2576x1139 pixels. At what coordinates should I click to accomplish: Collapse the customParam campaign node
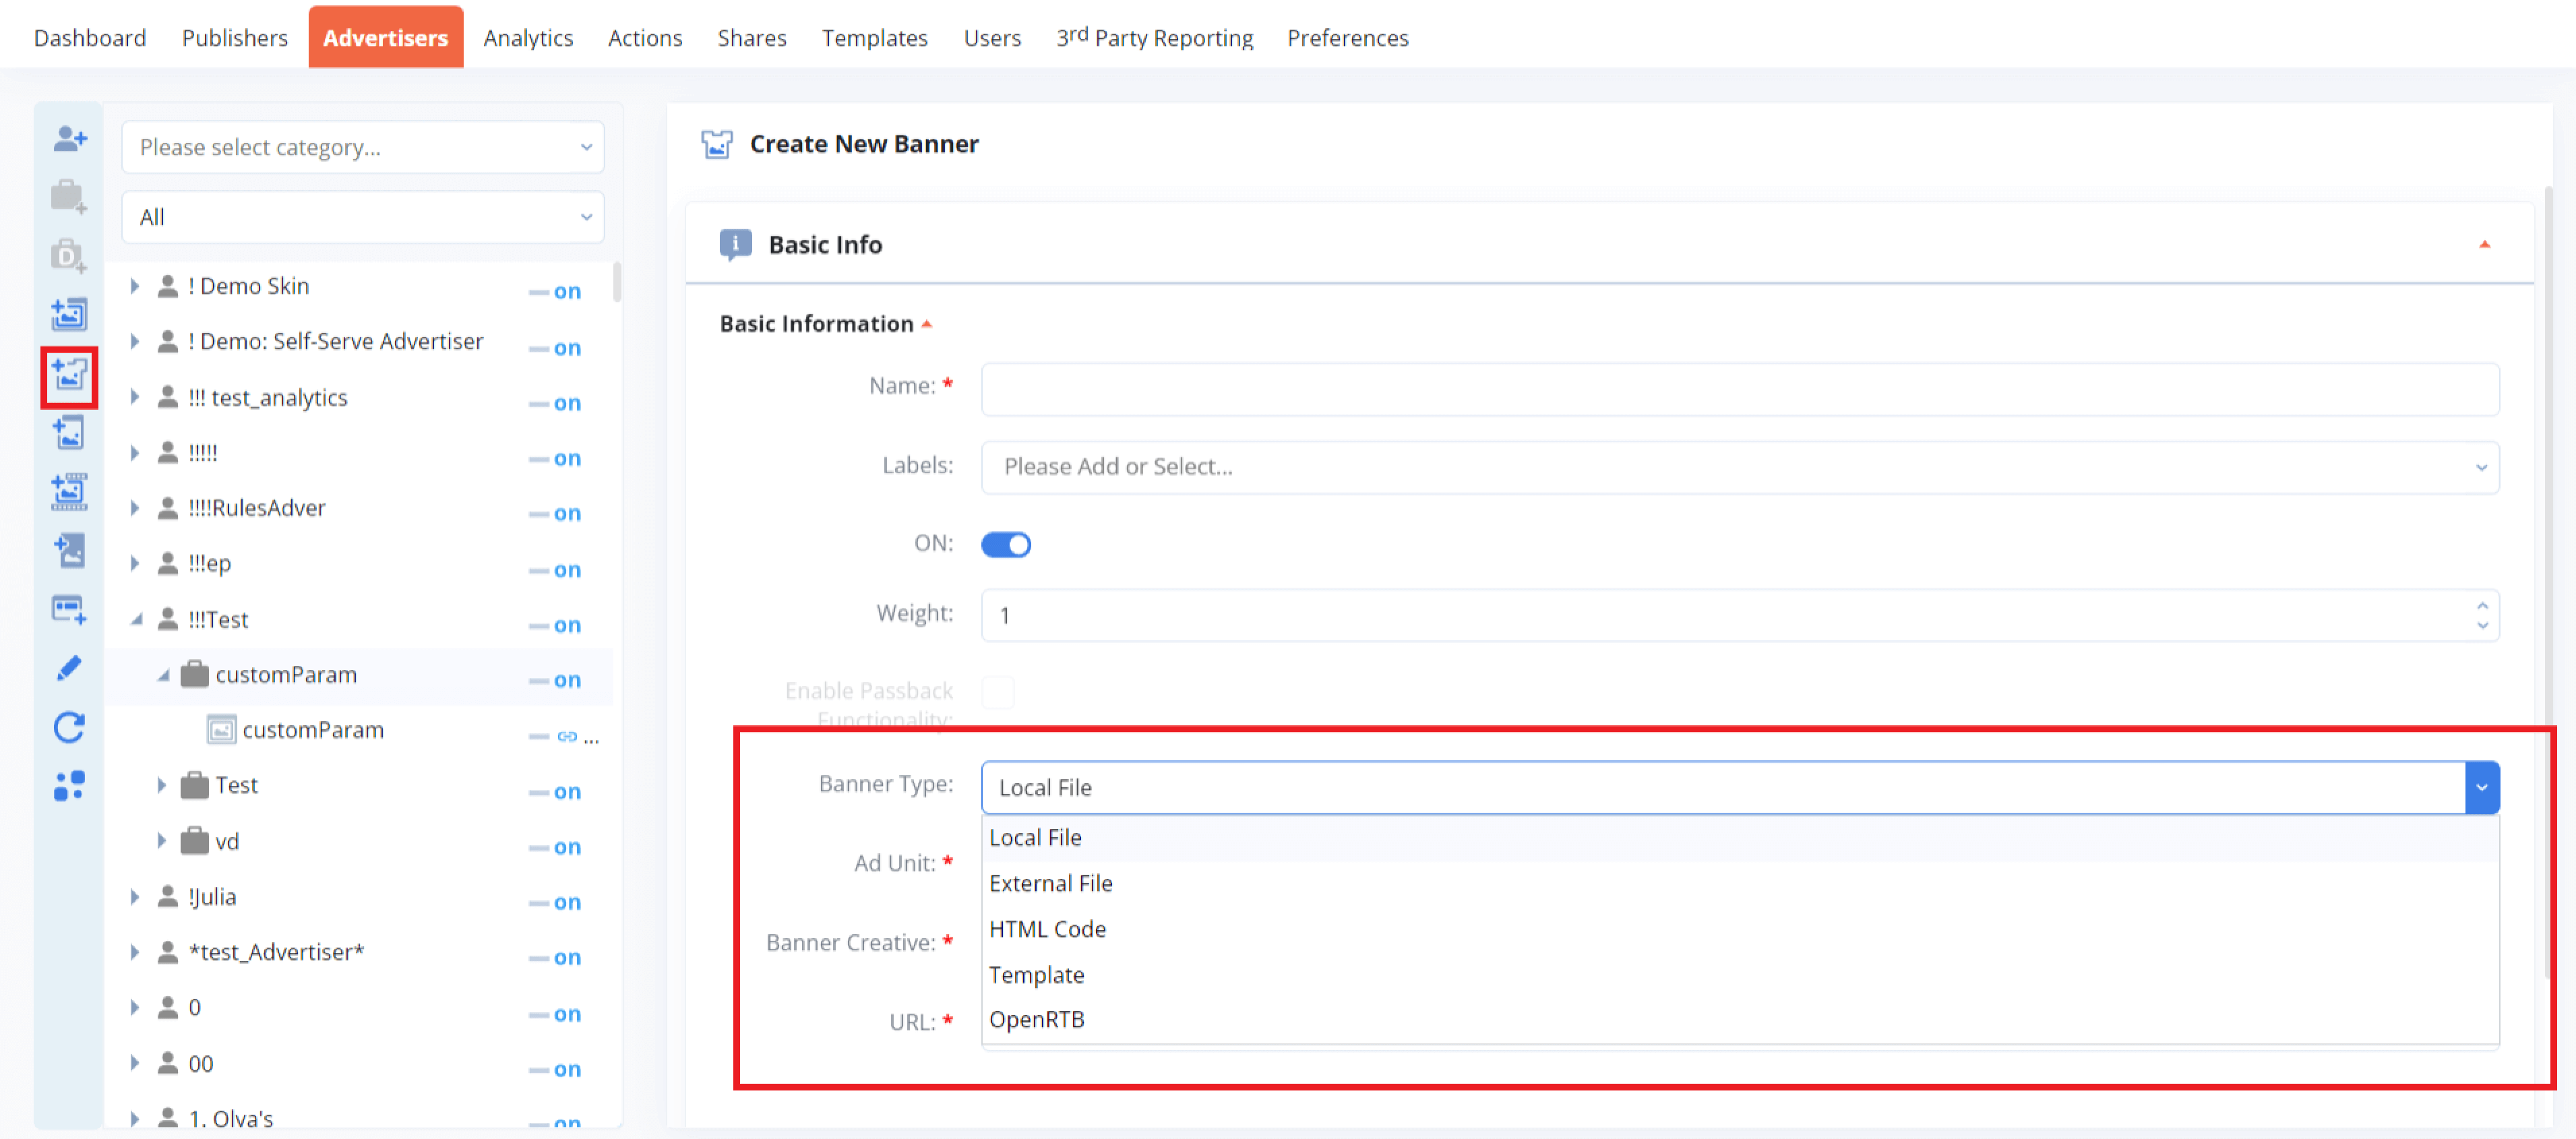click(x=163, y=674)
